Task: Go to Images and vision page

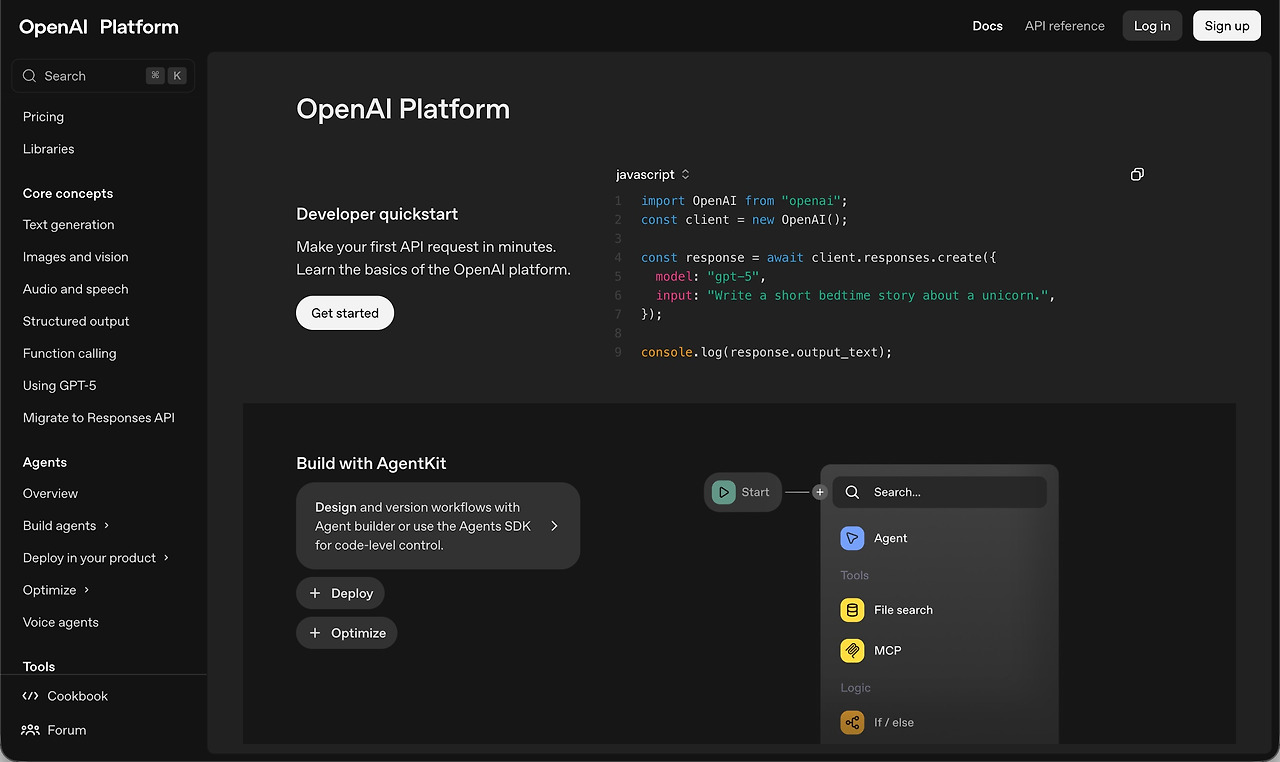Action: [x=76, y=257]
